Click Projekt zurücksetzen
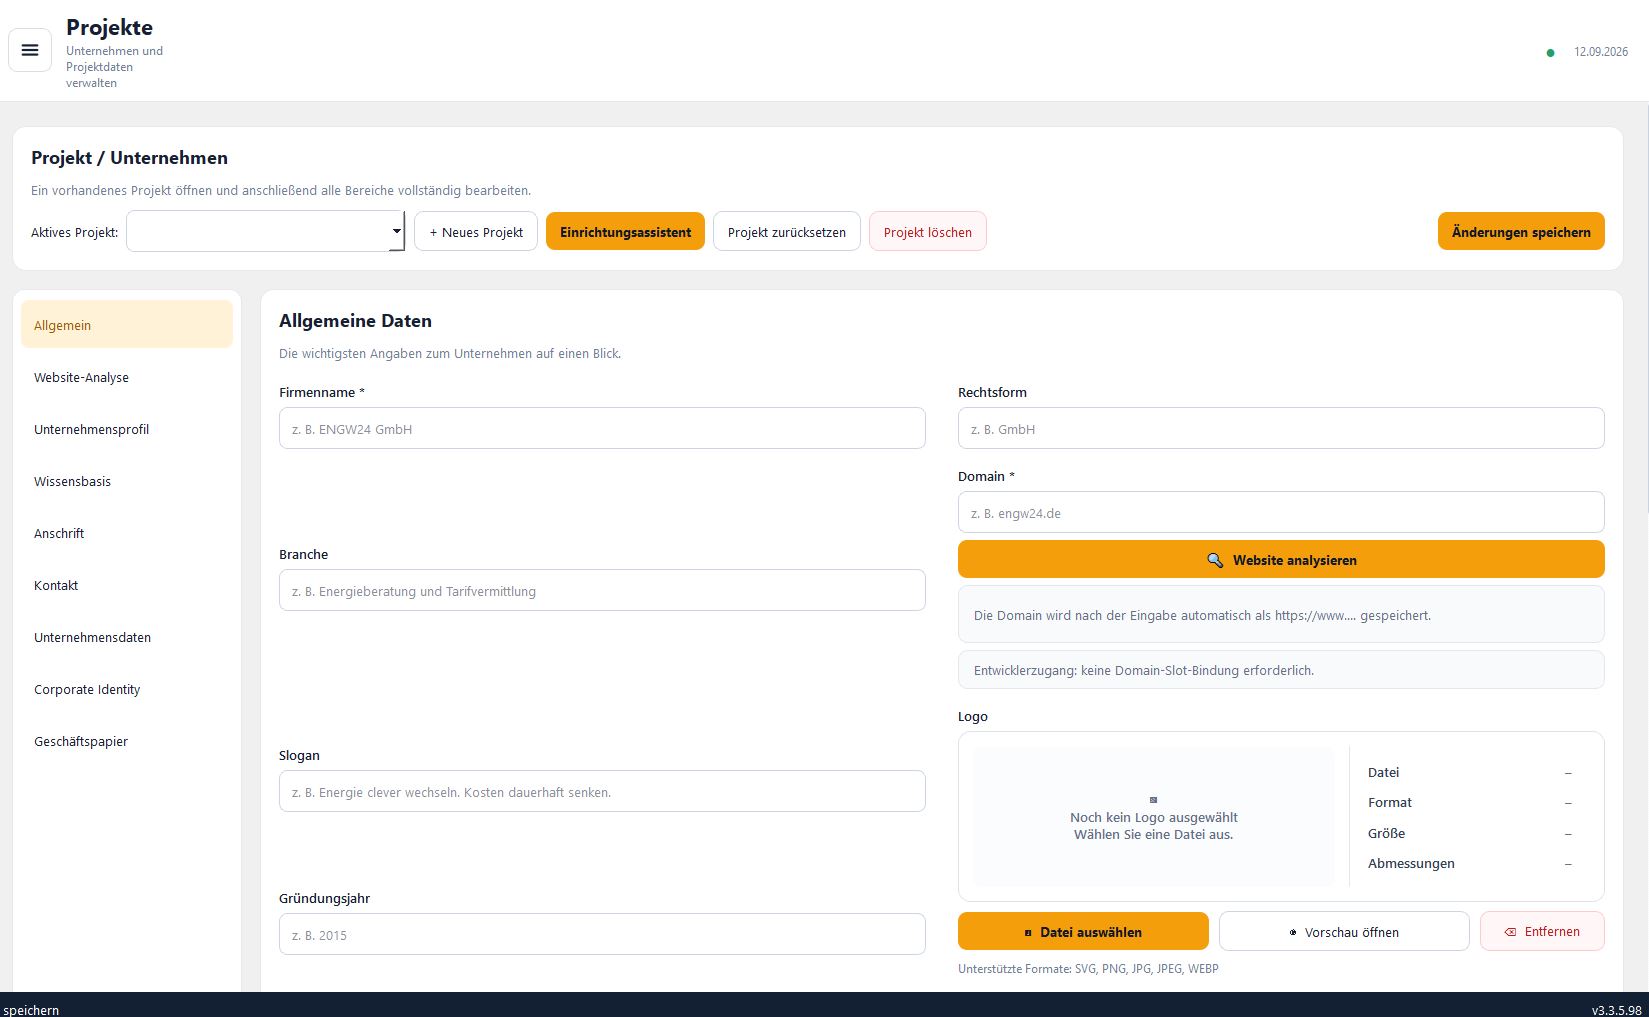1649x1017 pixels. click(x=786, y=231)
